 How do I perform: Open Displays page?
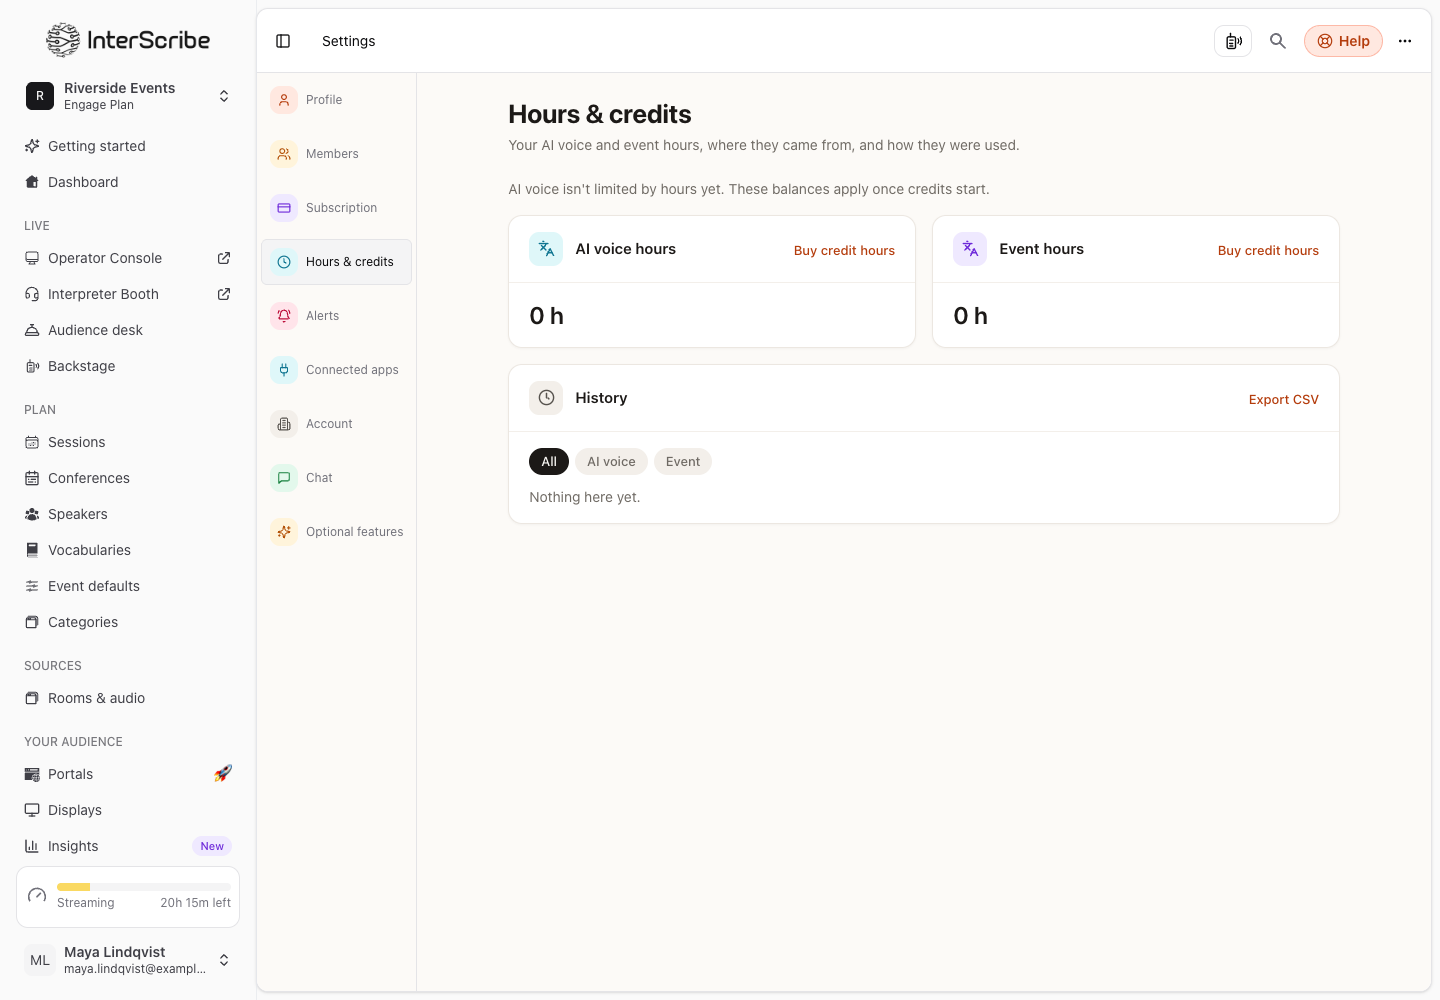[x=128, y=810]
